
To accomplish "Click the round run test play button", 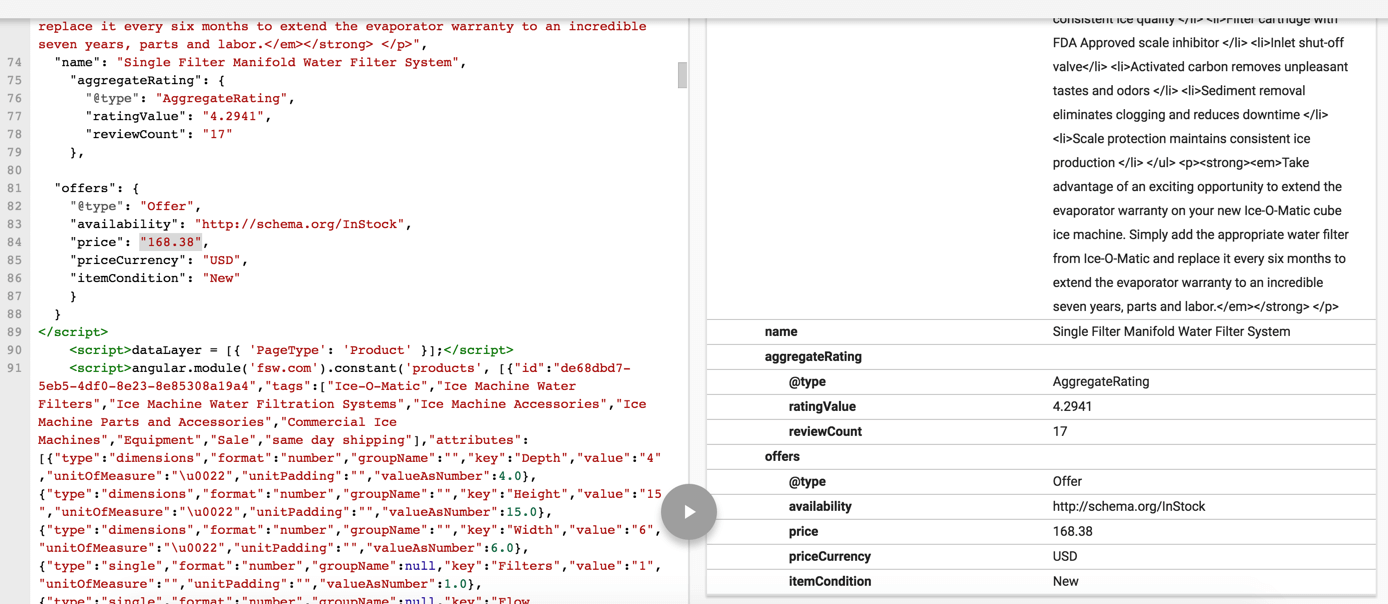I will tap(688, 511).
